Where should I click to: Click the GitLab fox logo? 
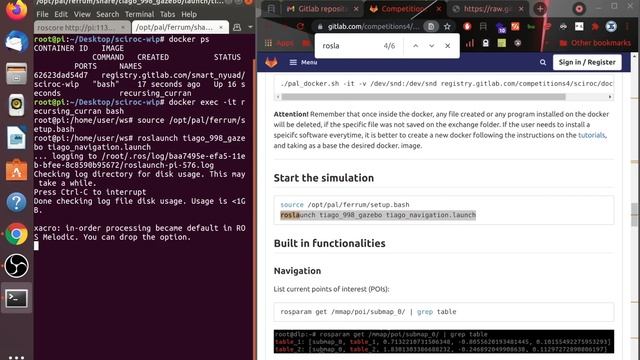(x=271, y=62)
